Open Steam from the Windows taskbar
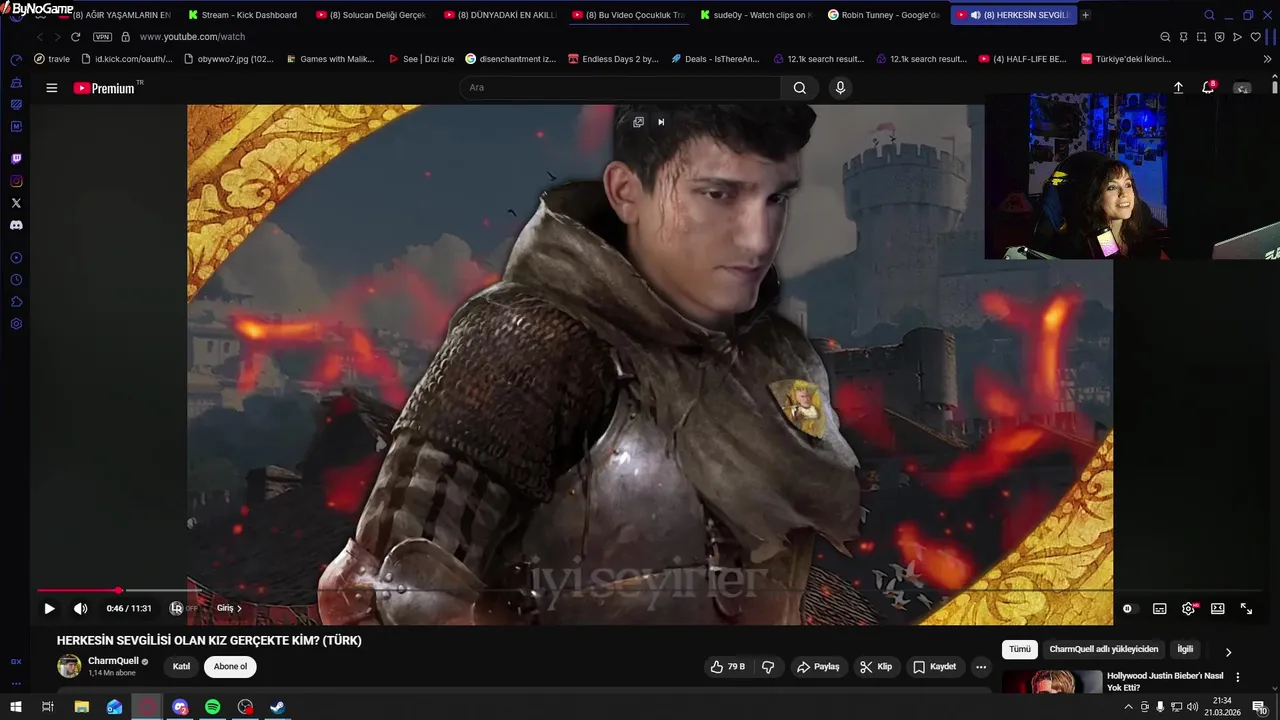Image resolution: width=1280 pixels, height=720 pixels. (278, 707)
